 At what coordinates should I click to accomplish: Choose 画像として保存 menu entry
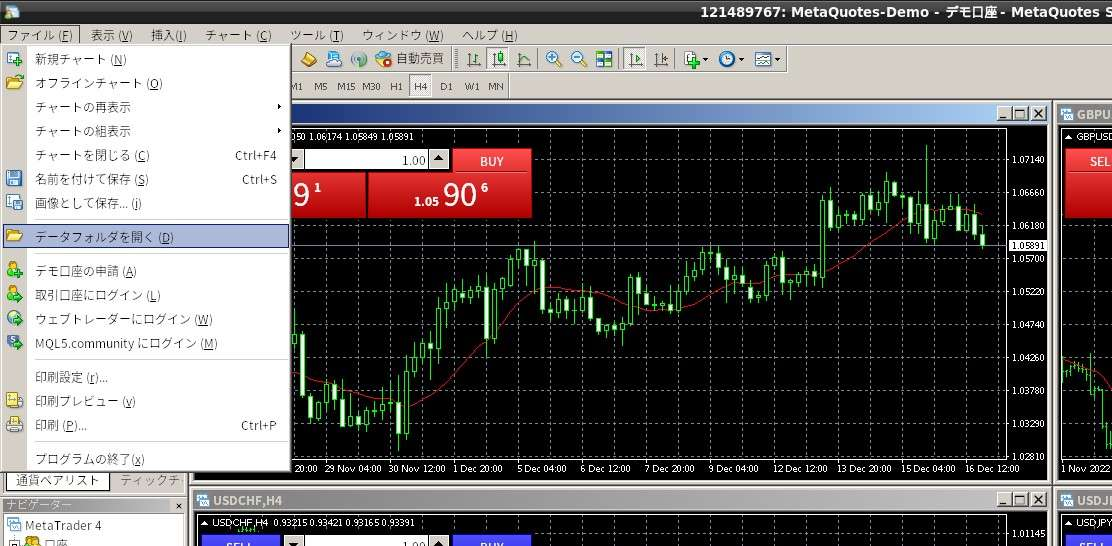pos(146,204)
